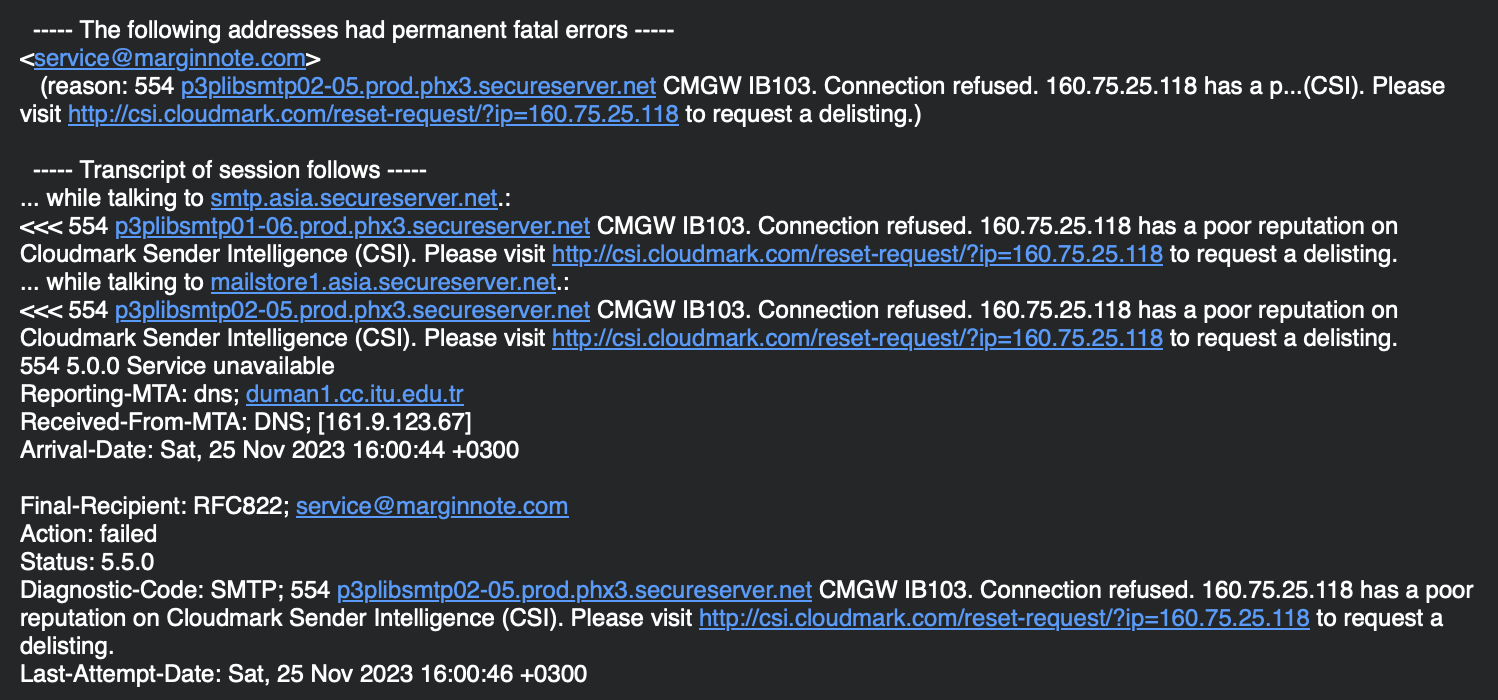The image size is (1498, 700).
Task: Open Cloudmark reset-request link following the p3plibsmtp01-06 error
Action: (857, 254)
